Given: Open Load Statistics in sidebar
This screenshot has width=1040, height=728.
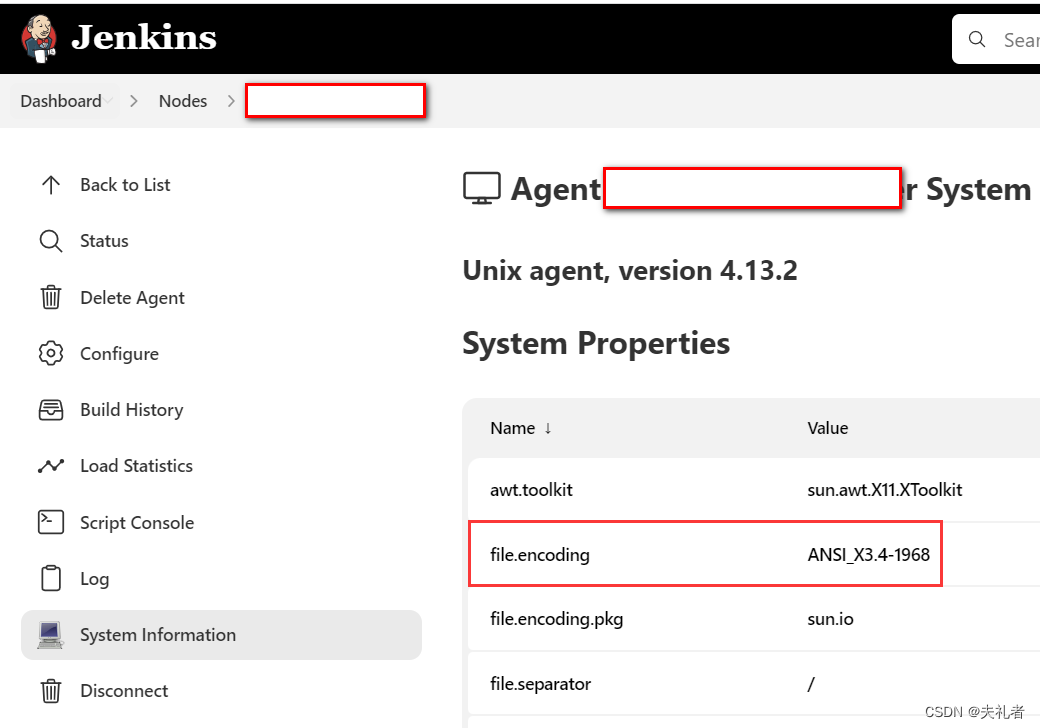Looking at the screenshot, I should 137,466.
